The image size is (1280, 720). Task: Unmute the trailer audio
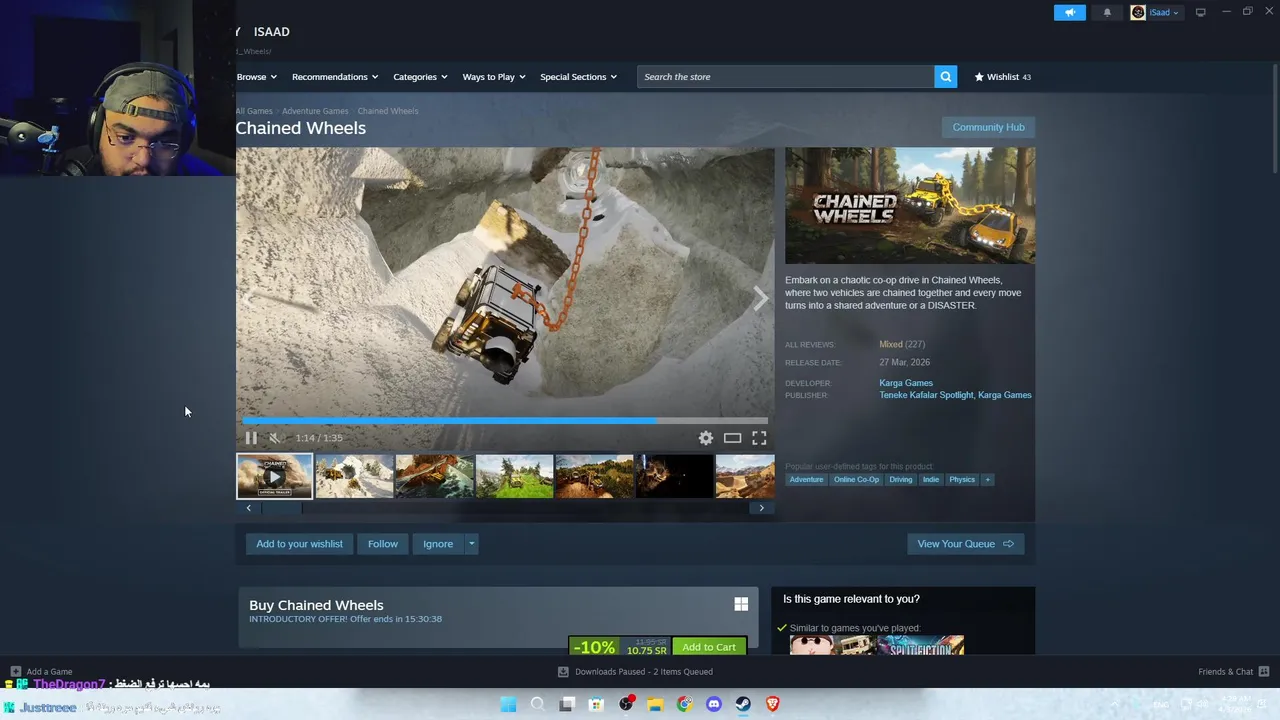275,438
